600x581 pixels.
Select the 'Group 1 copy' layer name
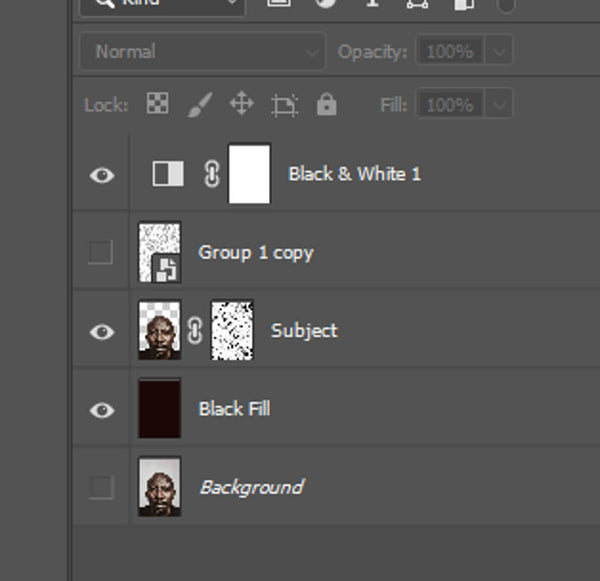pos(256,253)
